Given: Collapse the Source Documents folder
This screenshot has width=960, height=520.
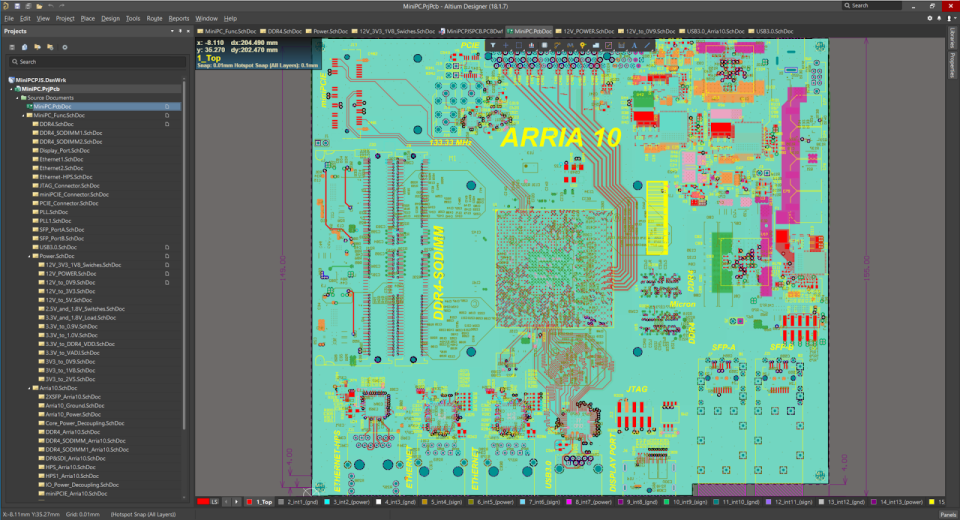Looking at the screenshot, I should (18, 97).
